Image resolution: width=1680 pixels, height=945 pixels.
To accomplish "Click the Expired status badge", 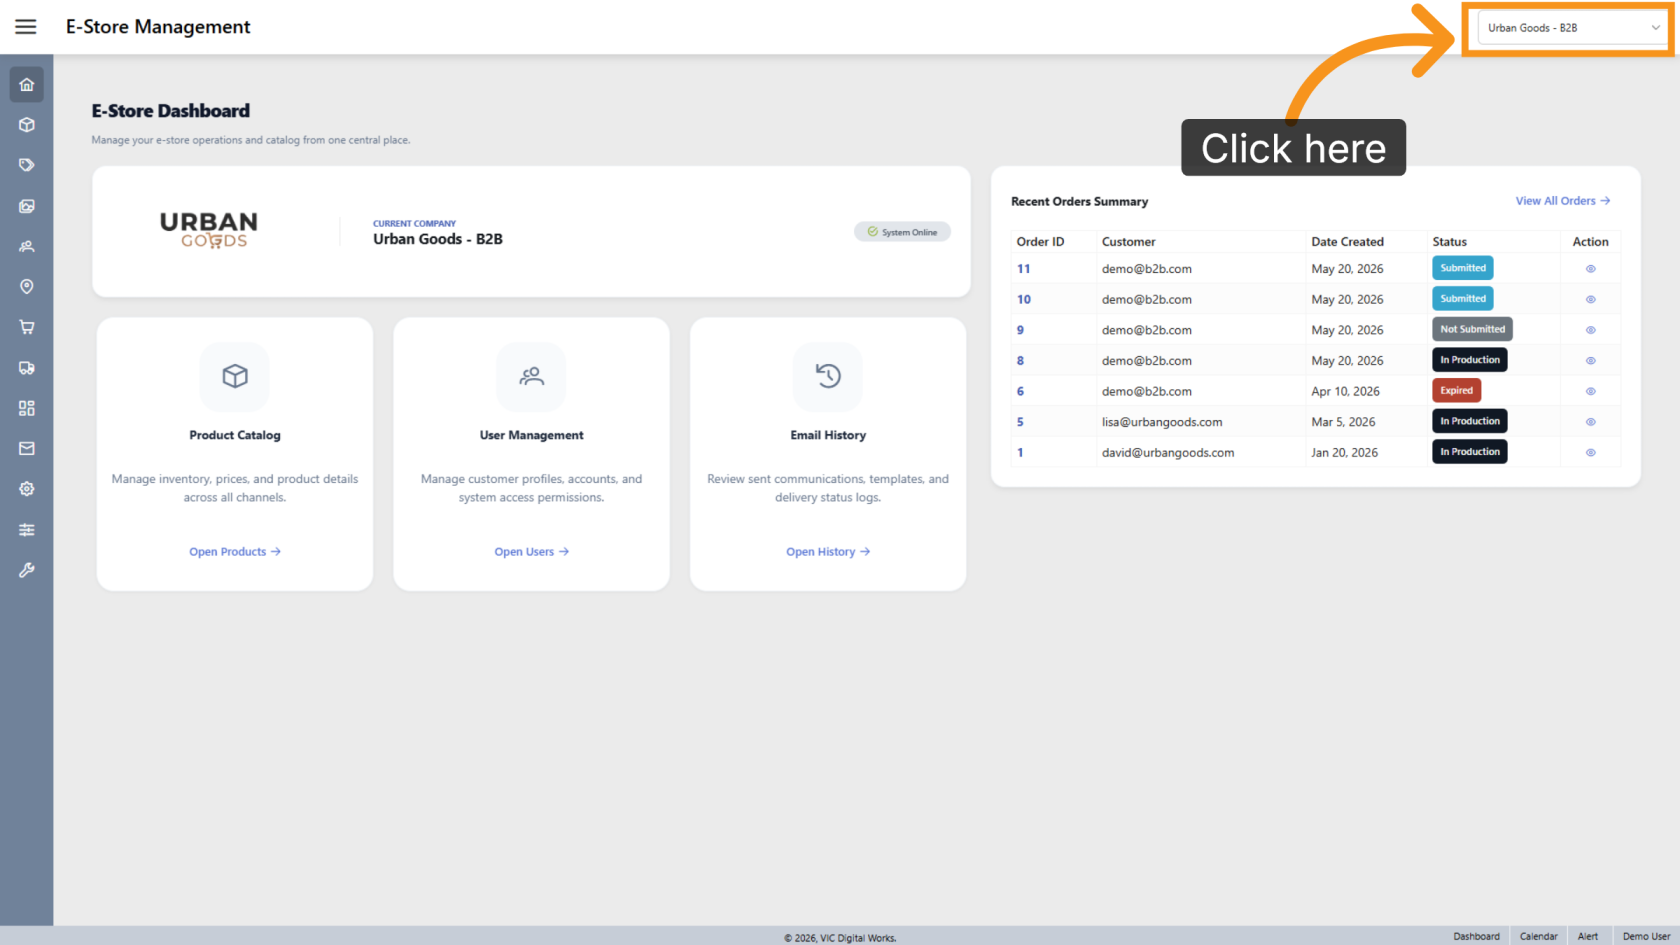I will click(x=1456, y=391).
